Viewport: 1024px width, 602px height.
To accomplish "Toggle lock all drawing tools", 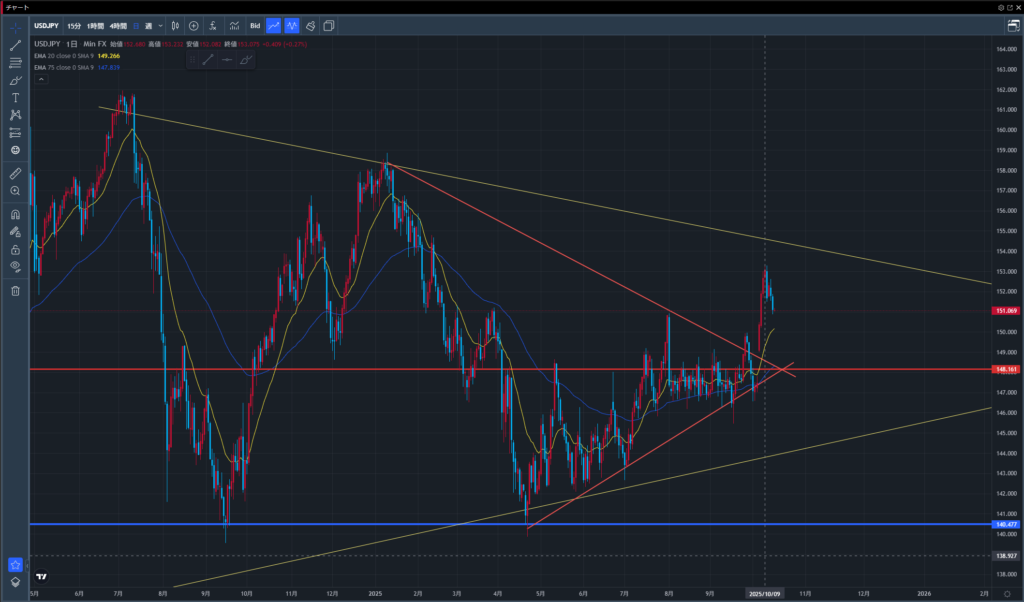I will pyautogui.click(x=15, y=249).
